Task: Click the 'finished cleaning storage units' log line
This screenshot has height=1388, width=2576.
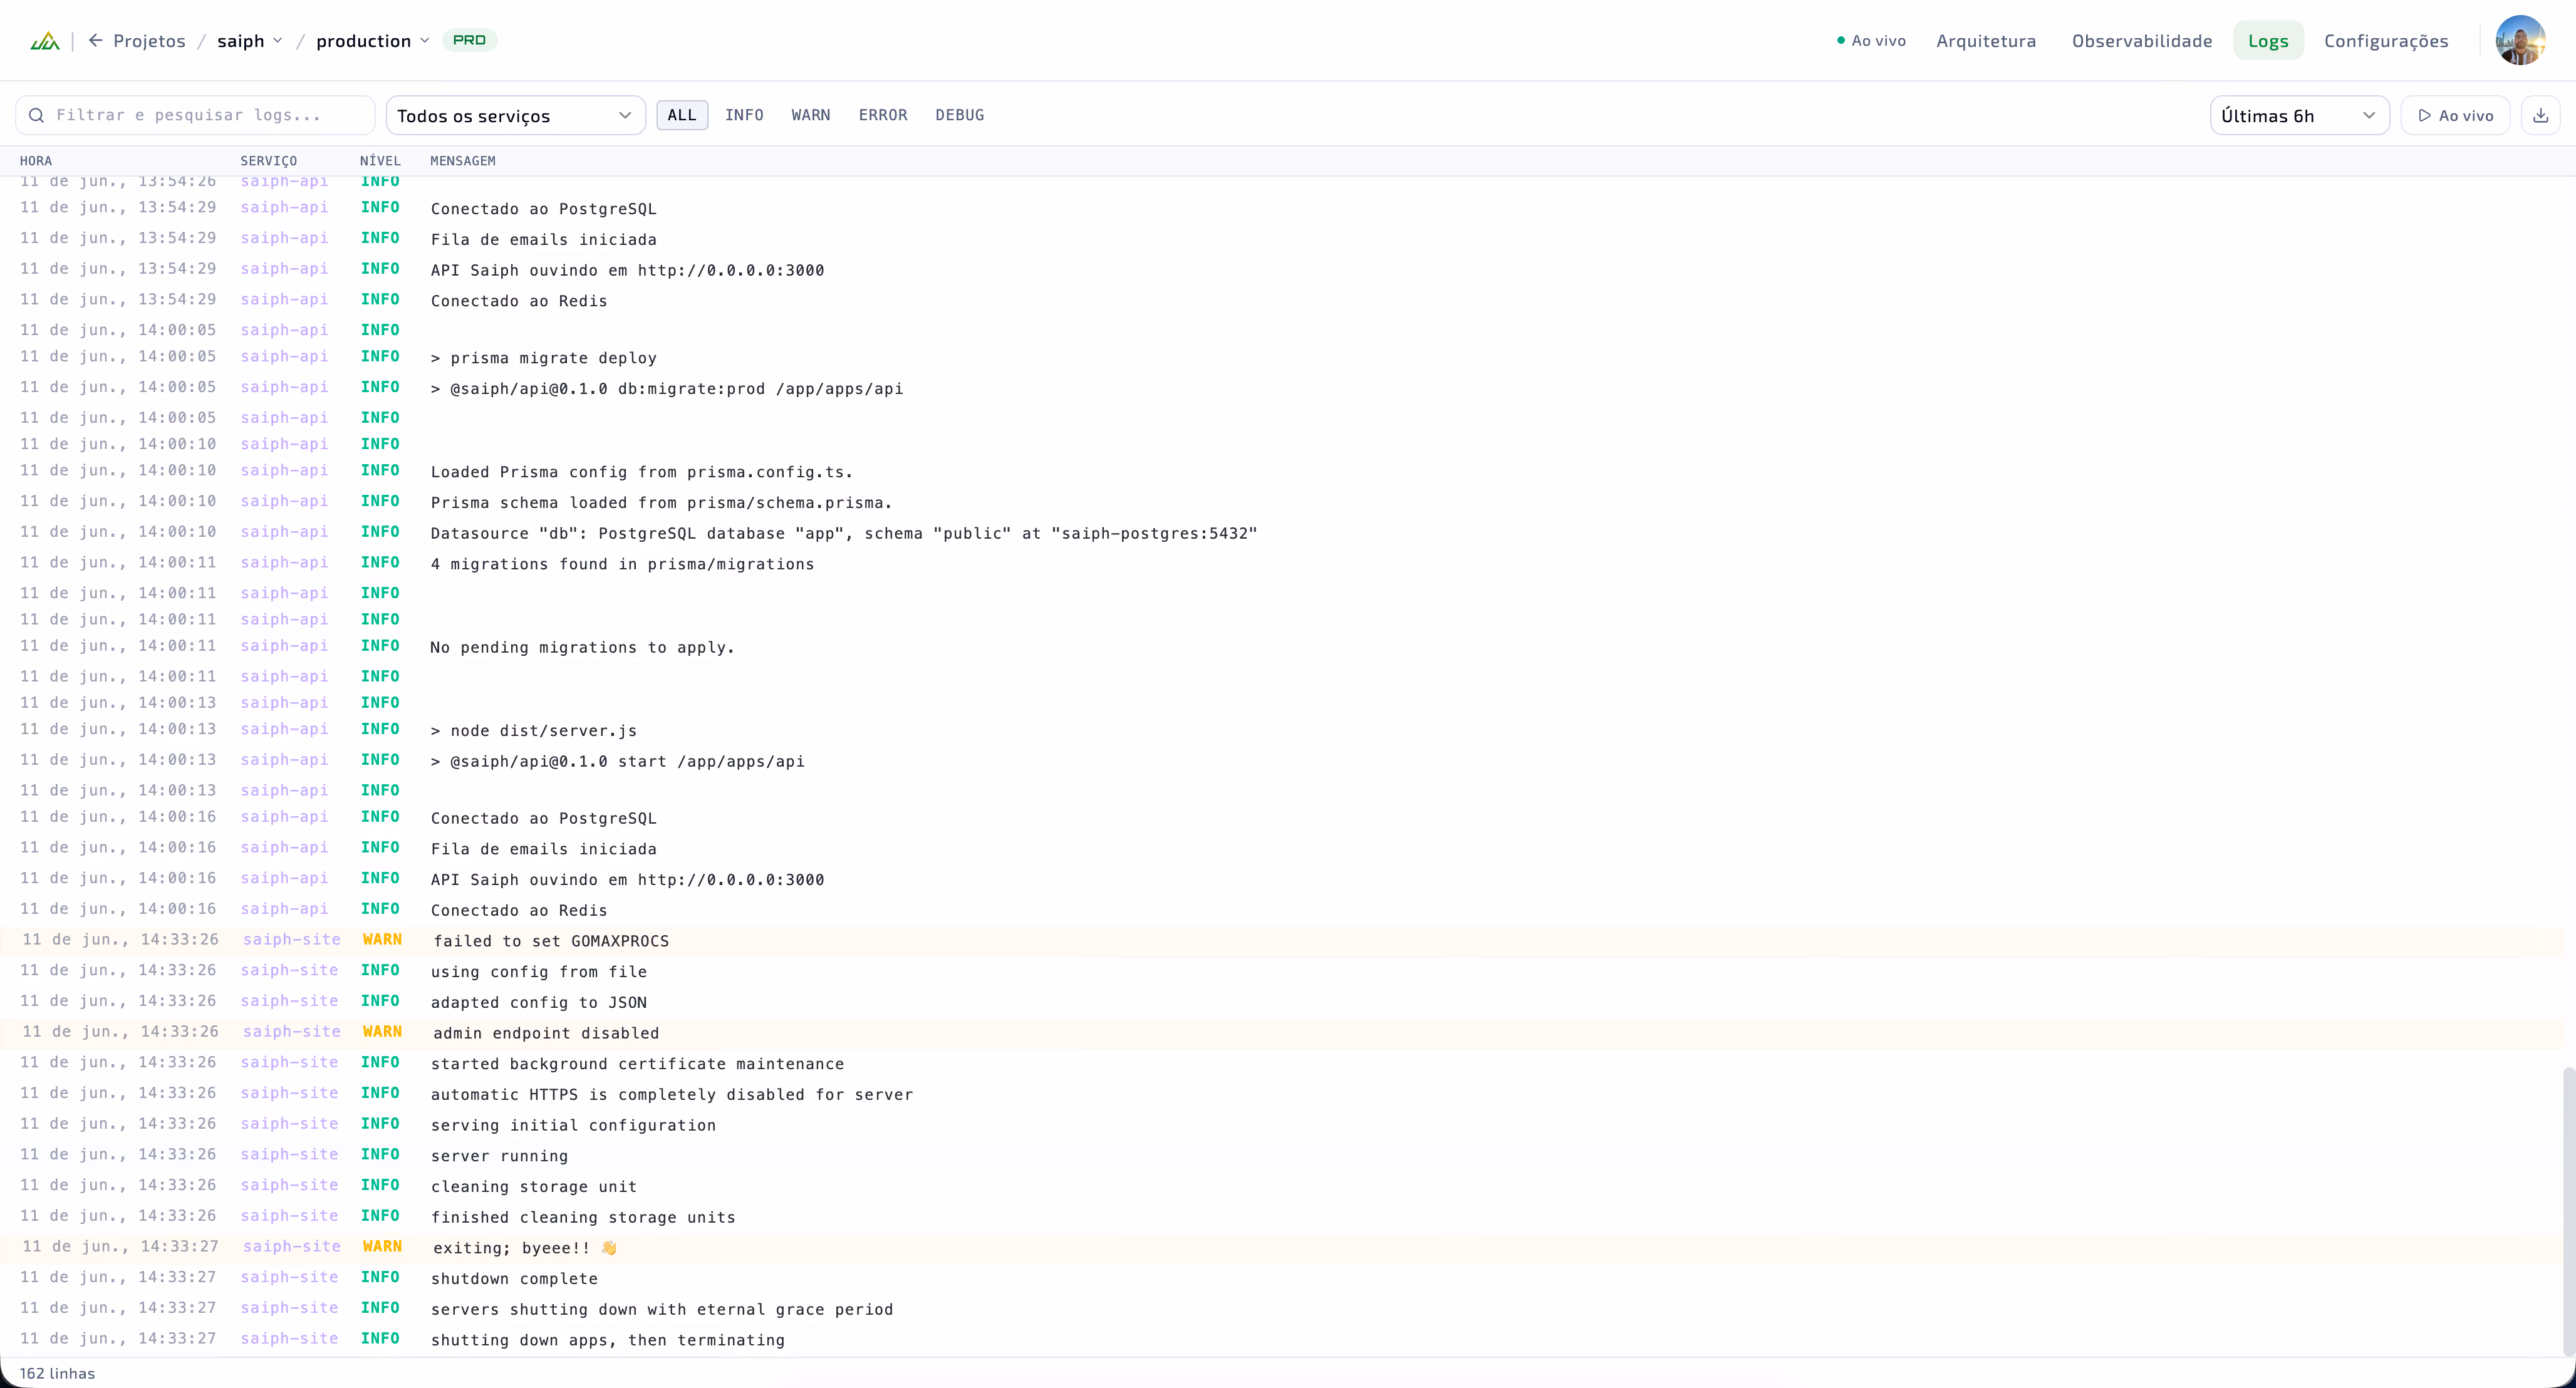Action: click(x=583, y=1218)
